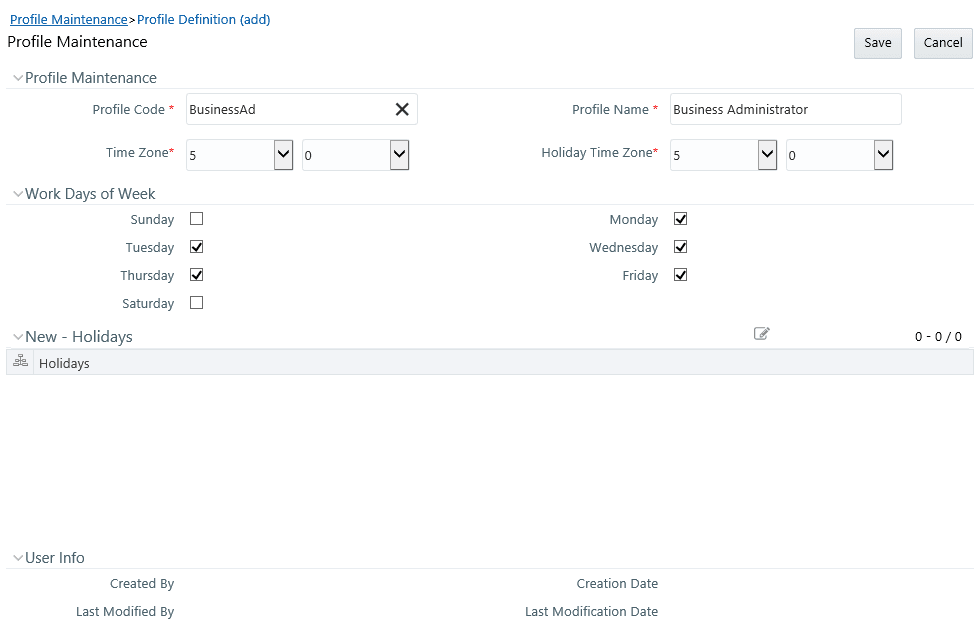Image resolution: width=979 pixels, height=623 pixels.
Task: Click the Profile Name text field
Action: [x=785, y=110]
